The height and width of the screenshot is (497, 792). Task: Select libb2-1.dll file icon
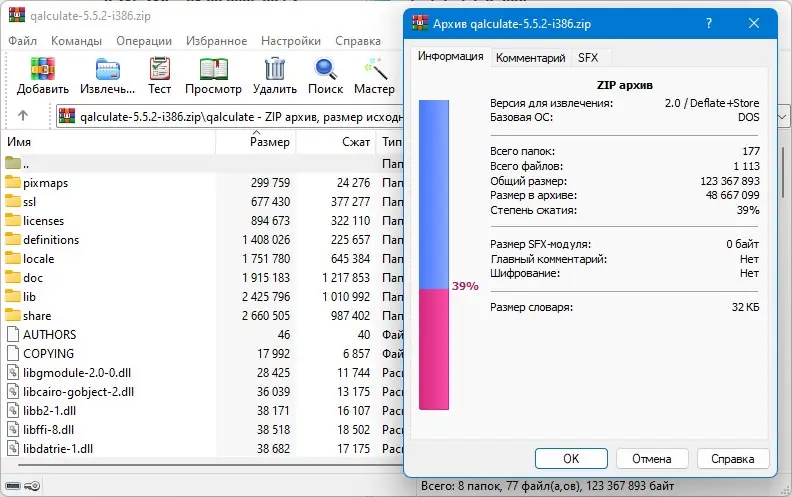pyautogui.click(x=13, y=410)
